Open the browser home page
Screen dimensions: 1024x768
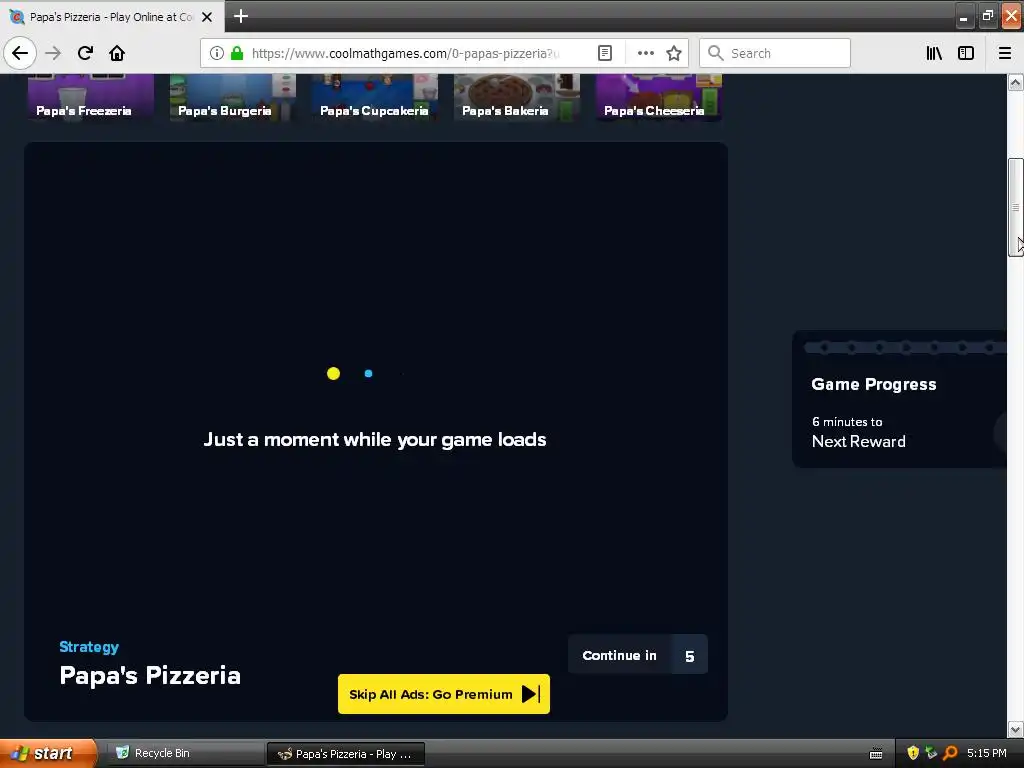point(117,53)
